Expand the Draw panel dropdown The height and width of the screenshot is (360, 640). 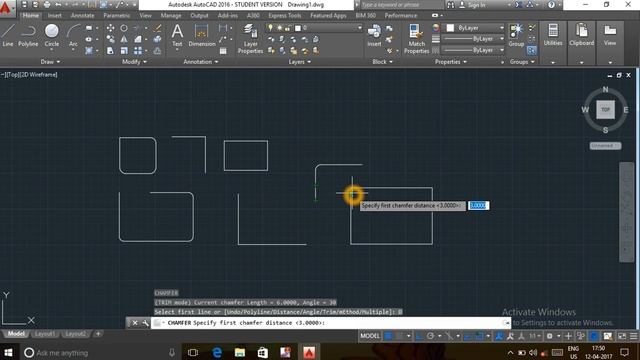click(51, 62)
